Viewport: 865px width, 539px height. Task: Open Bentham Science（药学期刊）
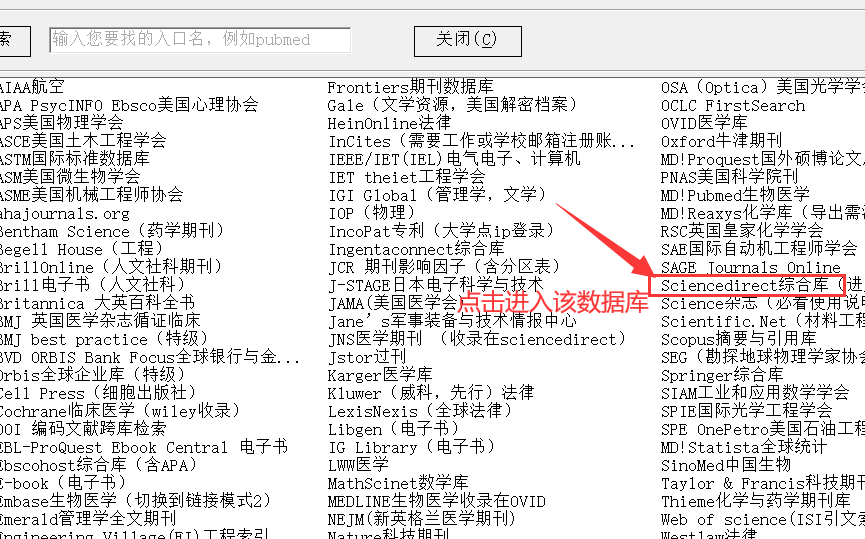click(113, 231)
